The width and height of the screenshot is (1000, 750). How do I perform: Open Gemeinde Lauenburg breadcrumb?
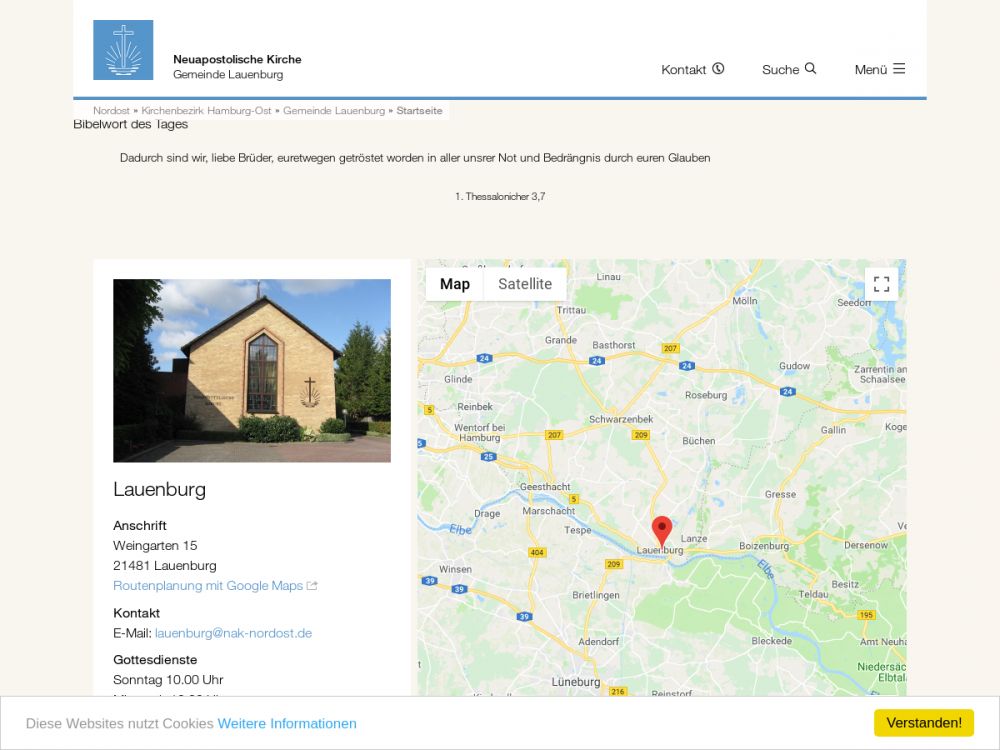click(x=333, y=111)
